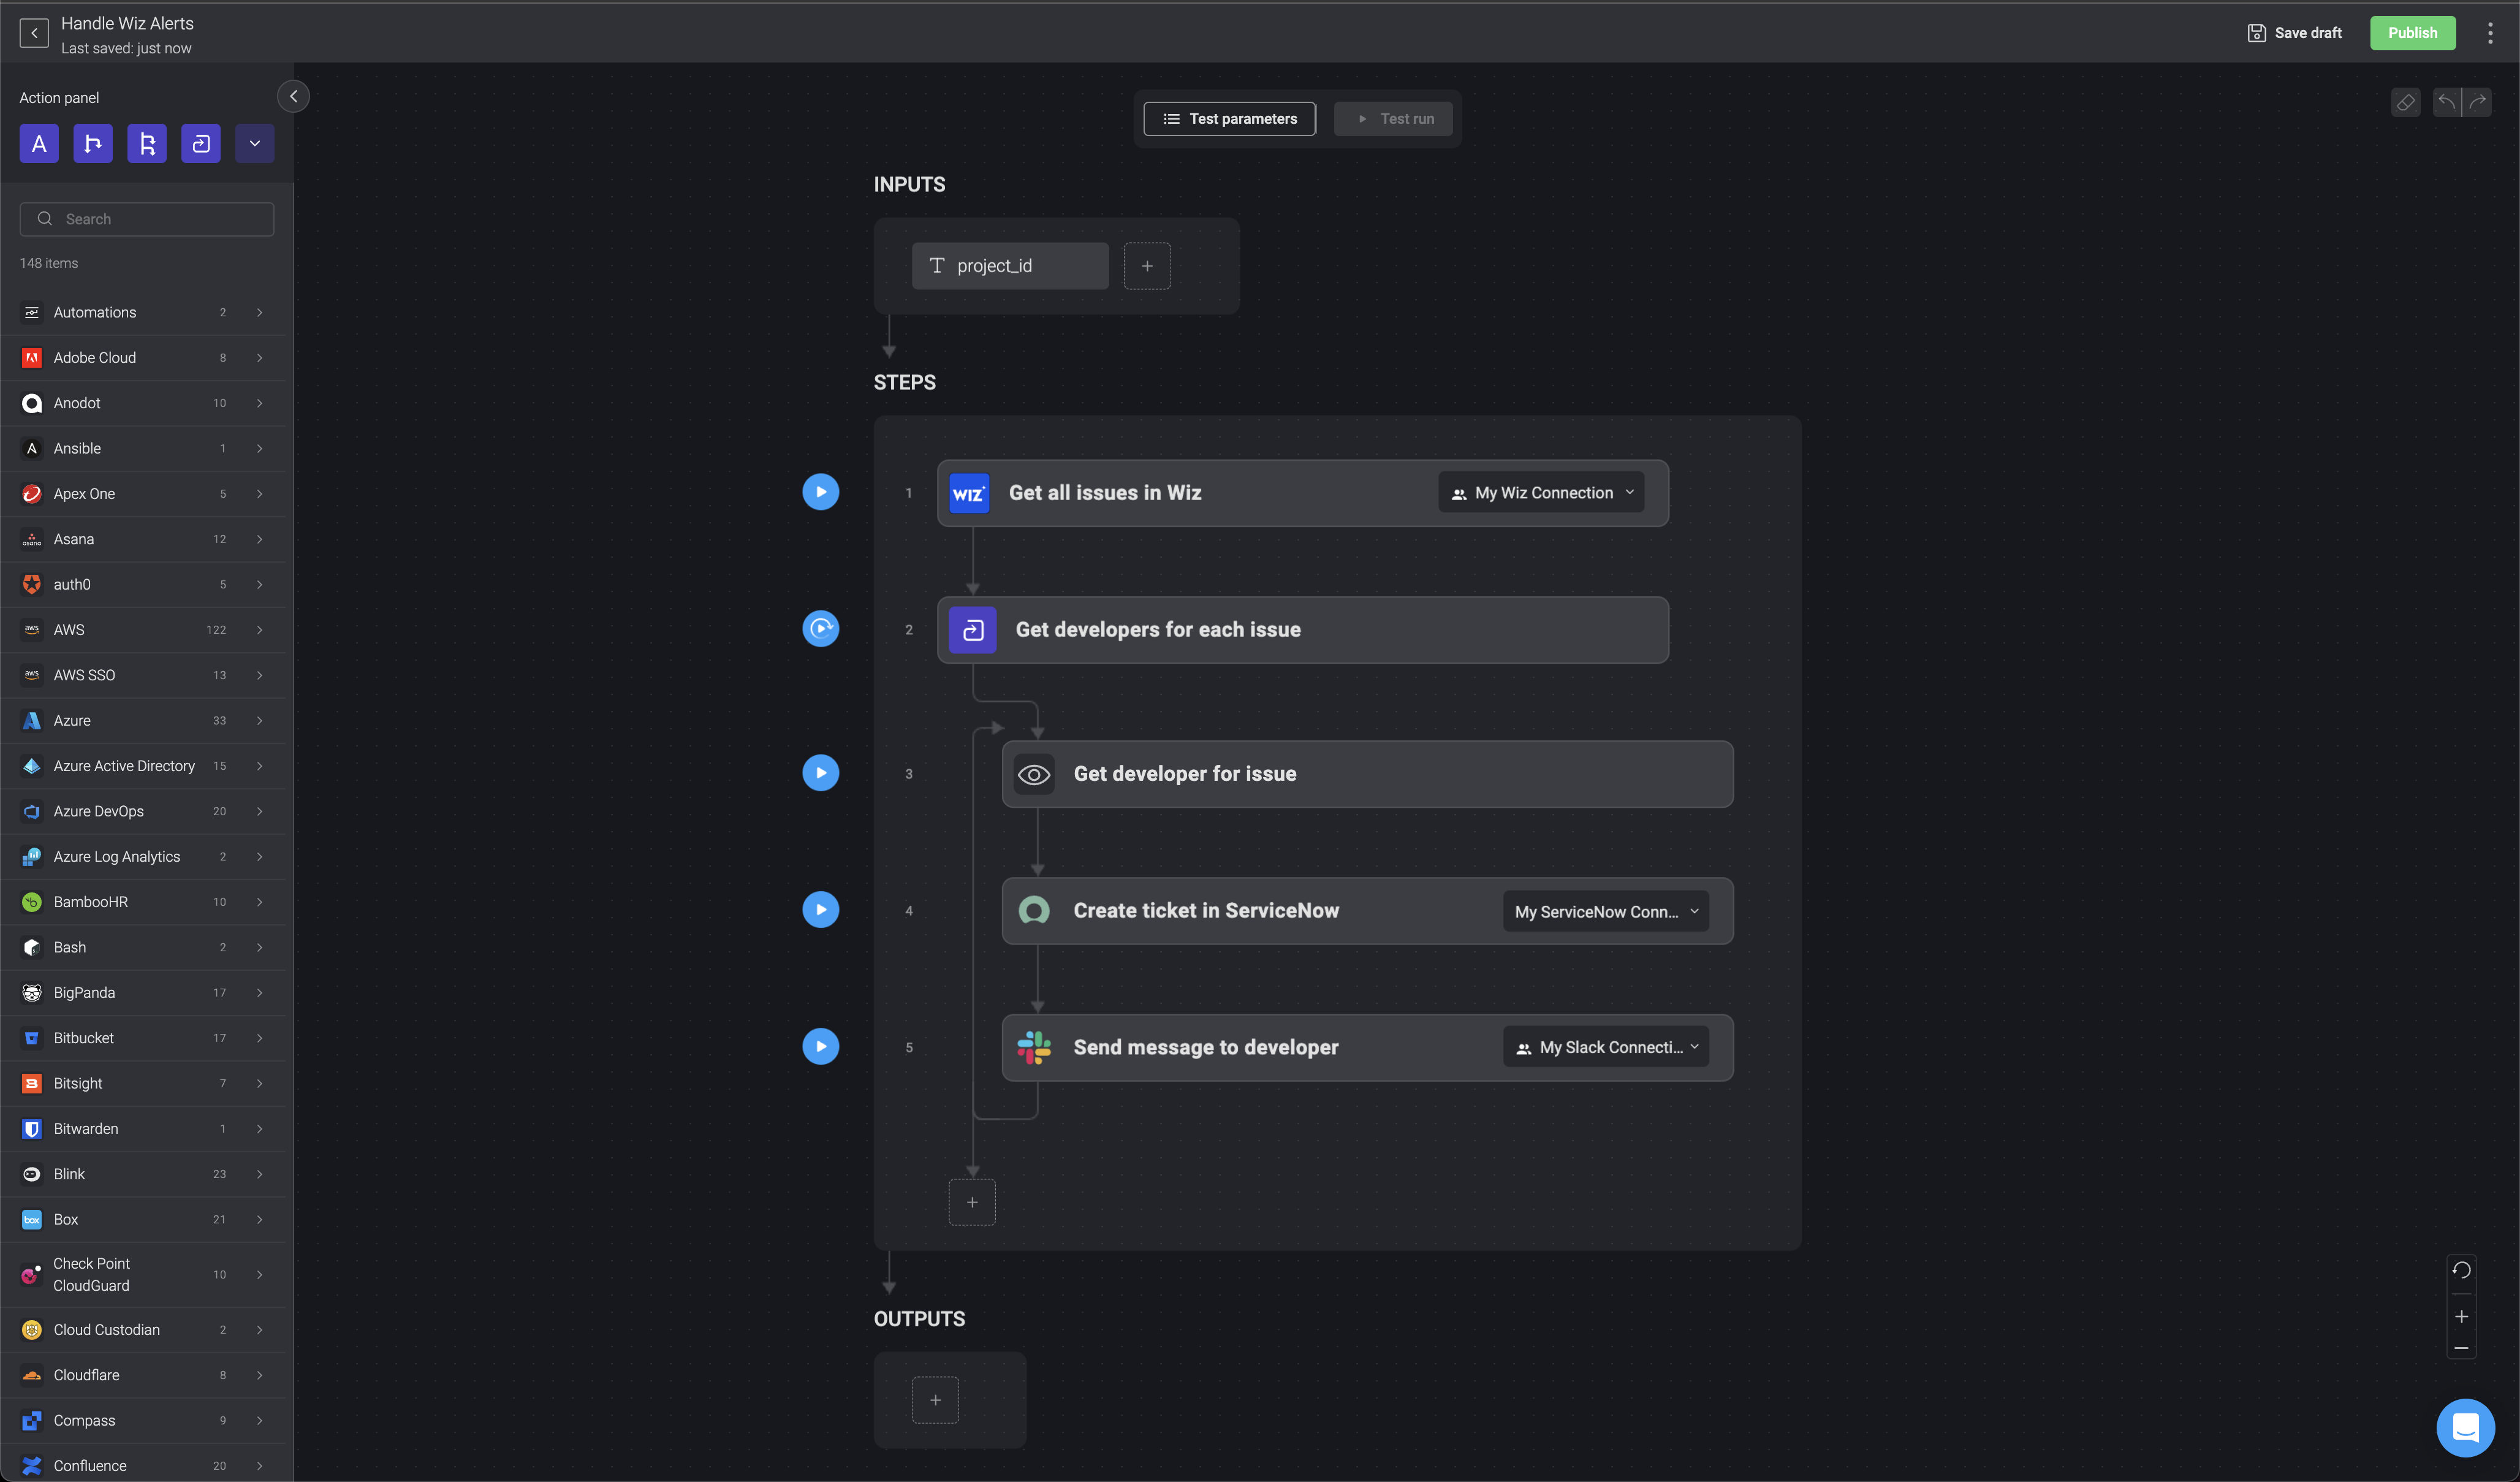This screenshot has width=2520, height=1482.
Task: Click the Slack icon on step 5
Action: coord(1033,1047)
